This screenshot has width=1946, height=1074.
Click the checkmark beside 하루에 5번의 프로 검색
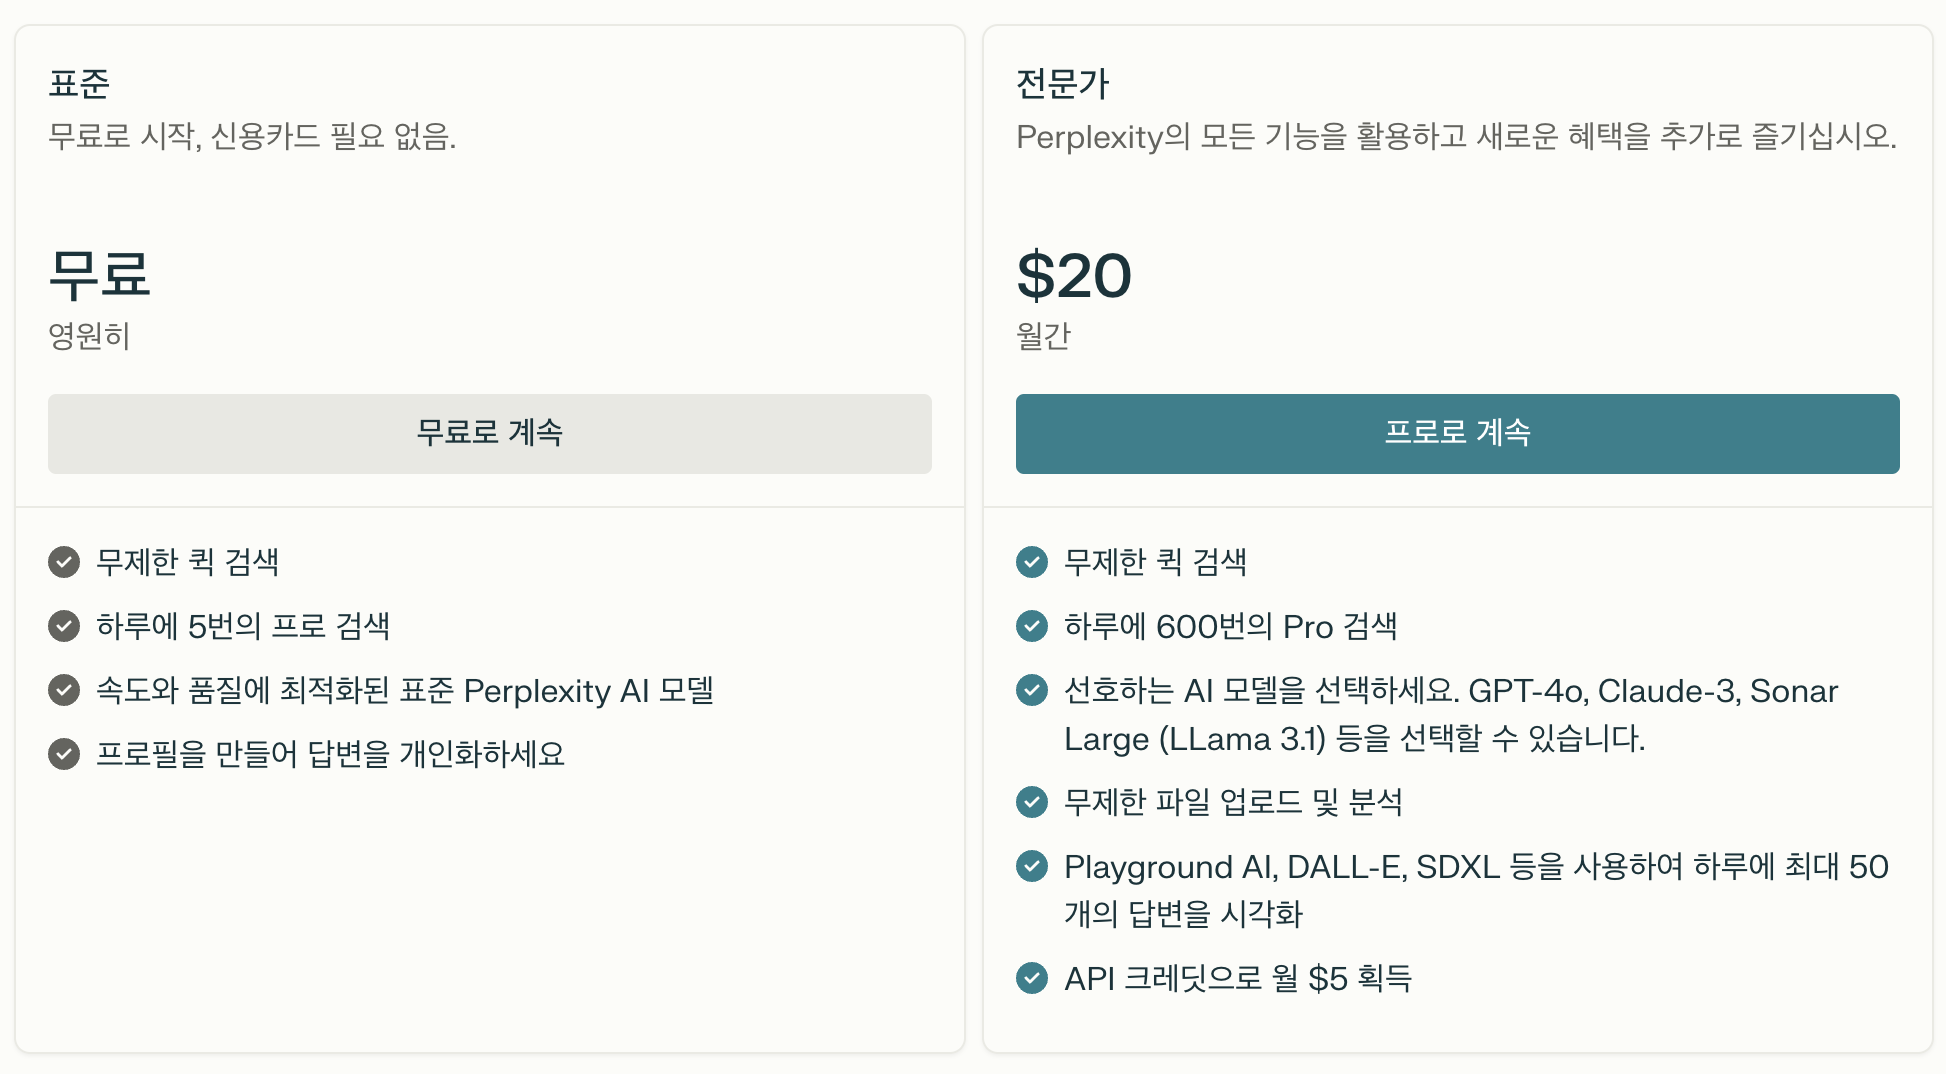coord(64,627)
